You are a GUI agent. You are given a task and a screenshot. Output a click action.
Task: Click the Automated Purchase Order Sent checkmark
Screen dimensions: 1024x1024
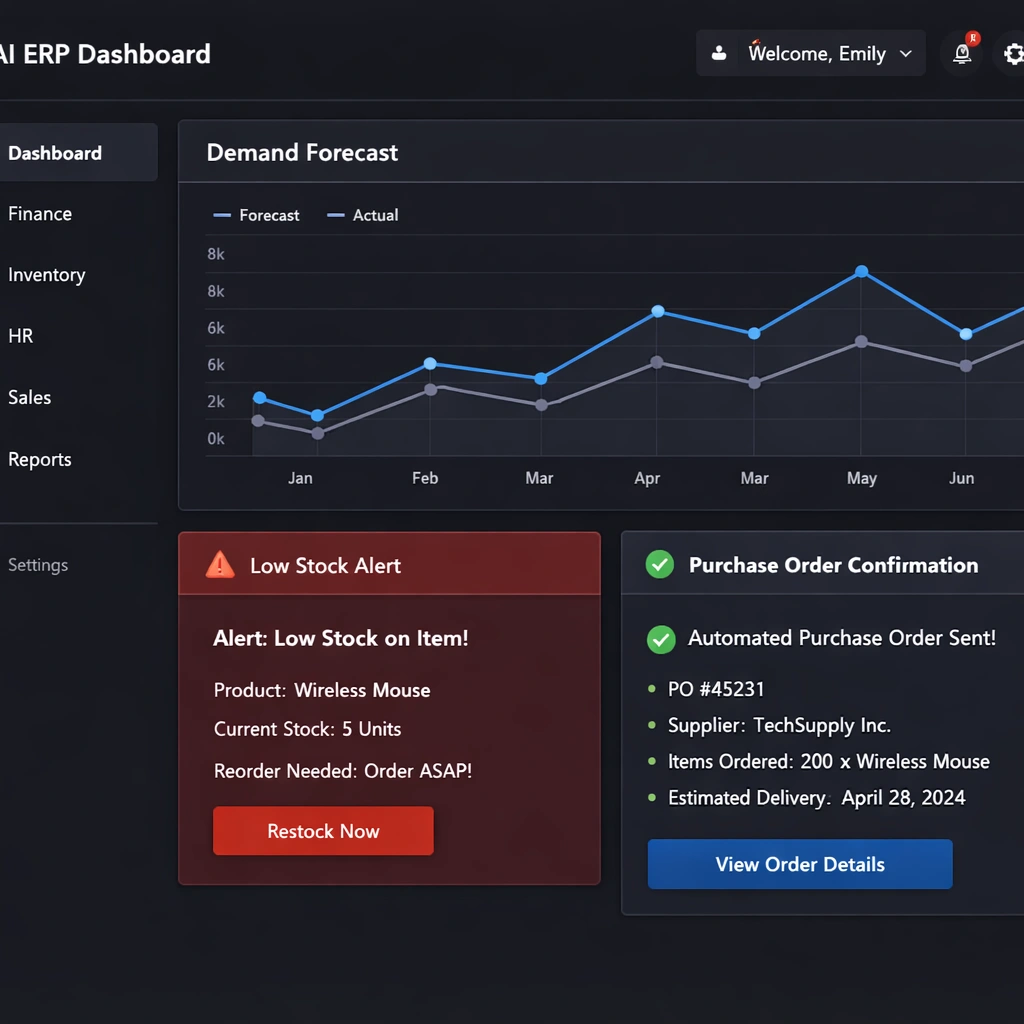(661, 639)
